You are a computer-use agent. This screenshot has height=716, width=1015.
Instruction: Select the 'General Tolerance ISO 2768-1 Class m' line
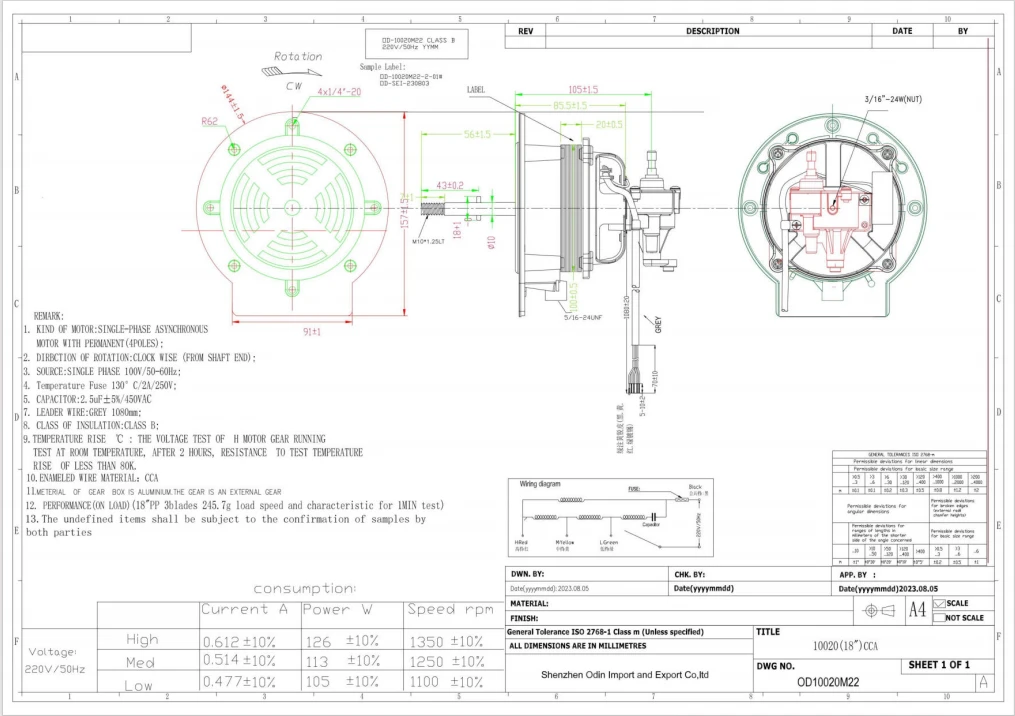[x=605, y=632]
